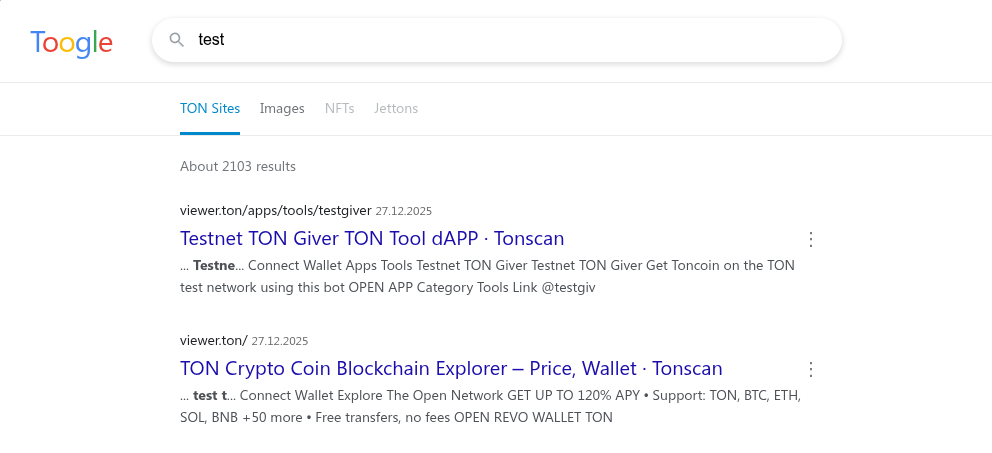
Task: Click the viewer.ton/ URL of second result
Action: 213,340
